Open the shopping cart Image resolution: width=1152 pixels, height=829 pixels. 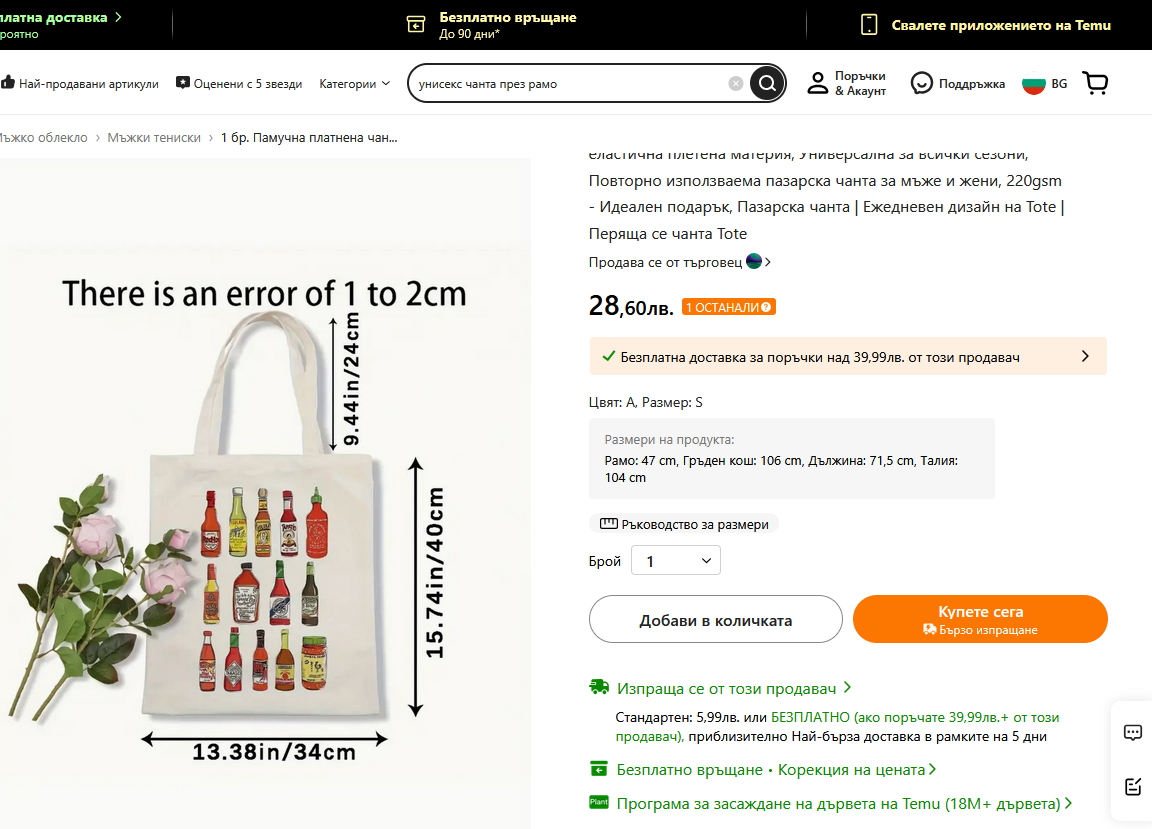point(1096,84)
